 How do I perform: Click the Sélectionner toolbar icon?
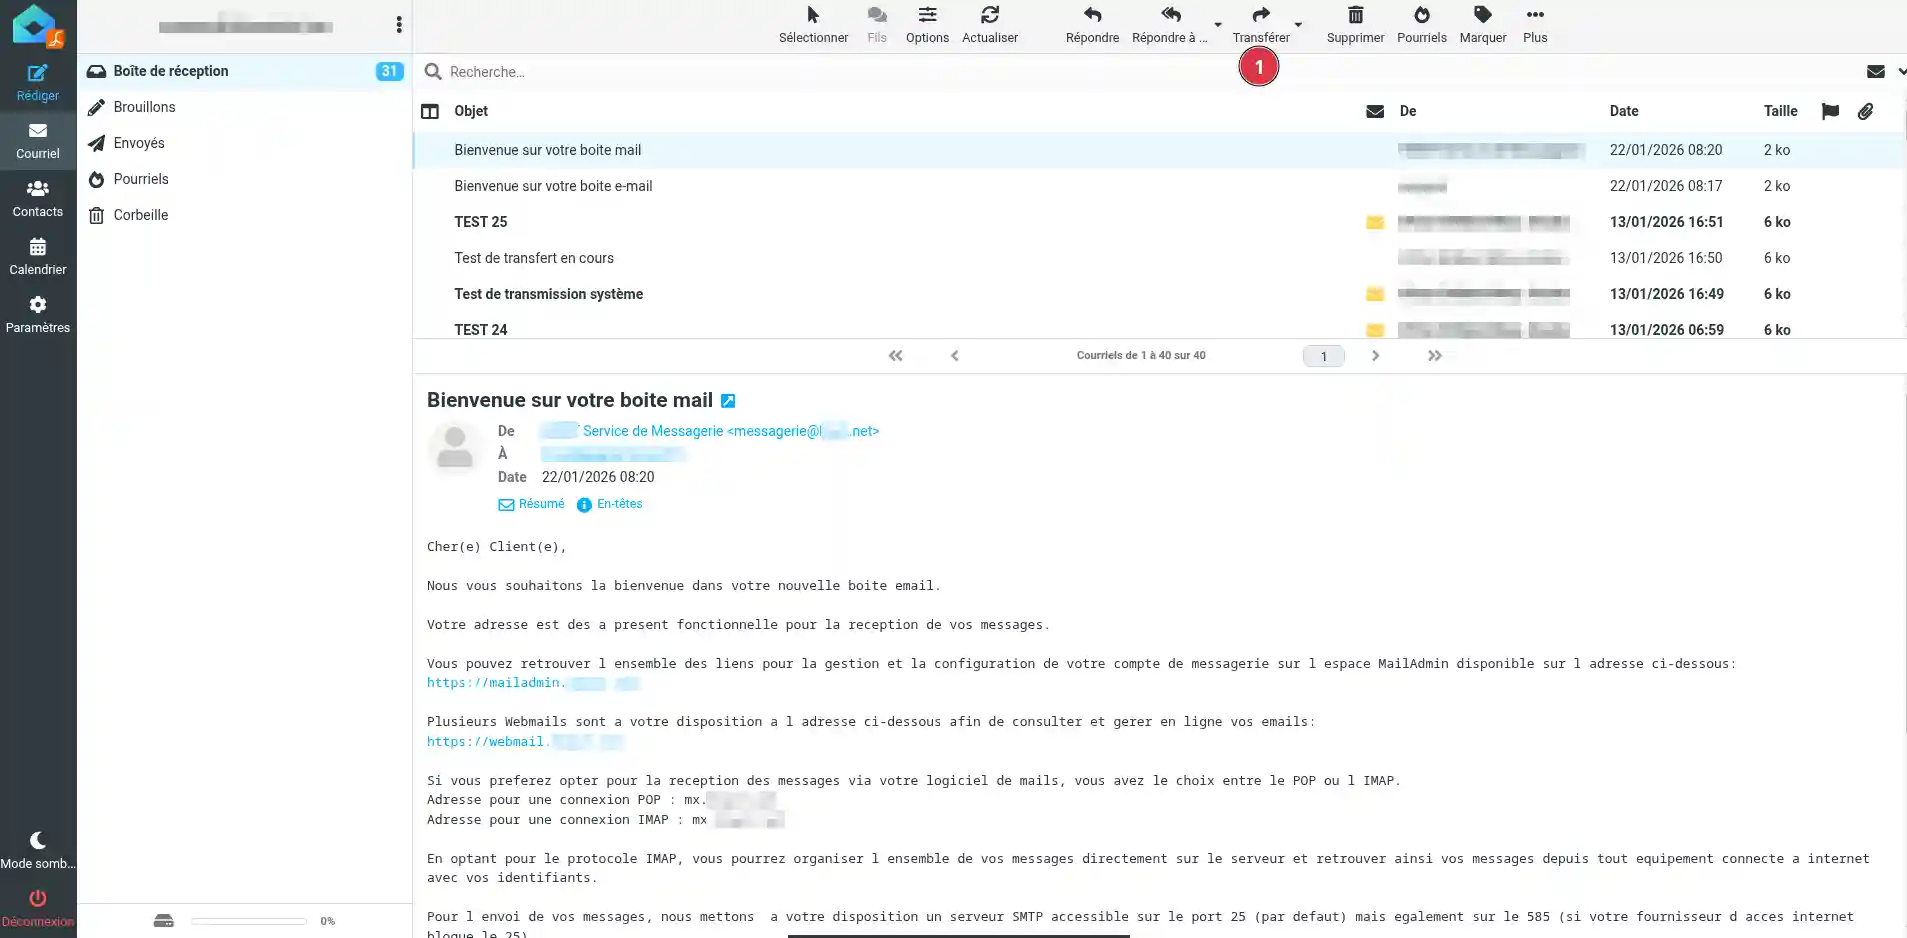coord(813,15)
